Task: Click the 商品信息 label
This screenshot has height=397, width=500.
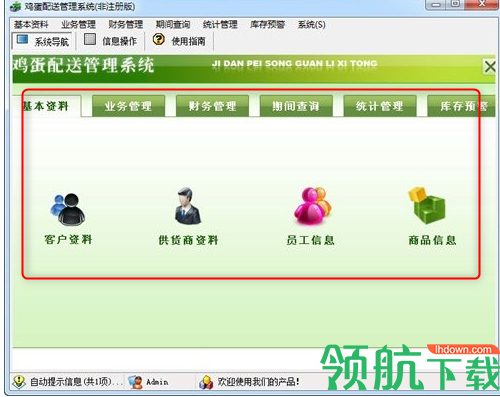Action: click(432, 240)
